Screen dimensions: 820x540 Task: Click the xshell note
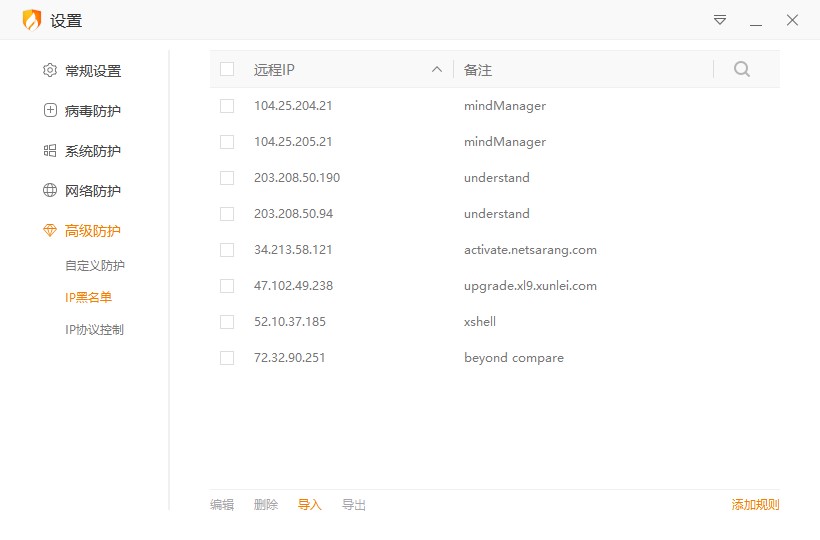(x=480, y=322)
